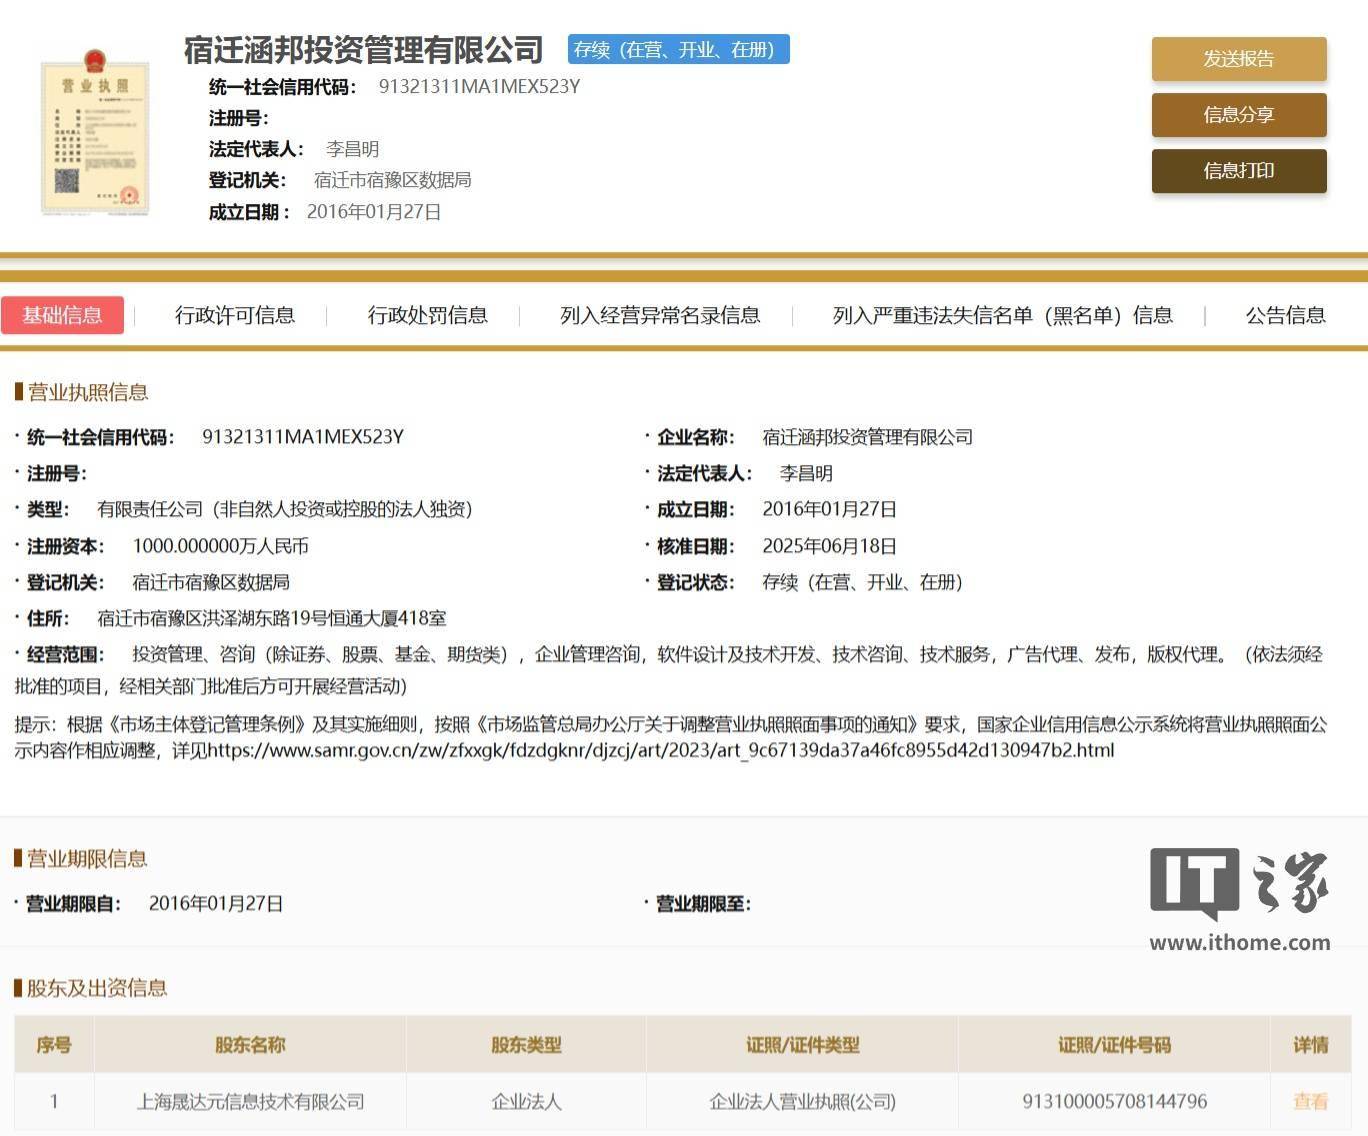Click the 详情 column header
The height and width of the screenshot is (1136, 1368).
pyautogui.click(x=1310, y=1045)
